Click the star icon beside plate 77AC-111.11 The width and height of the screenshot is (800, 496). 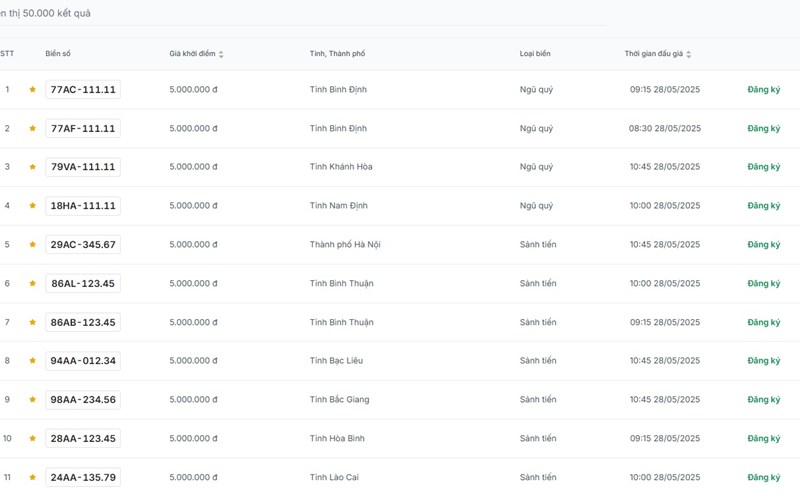click(32, 90)
